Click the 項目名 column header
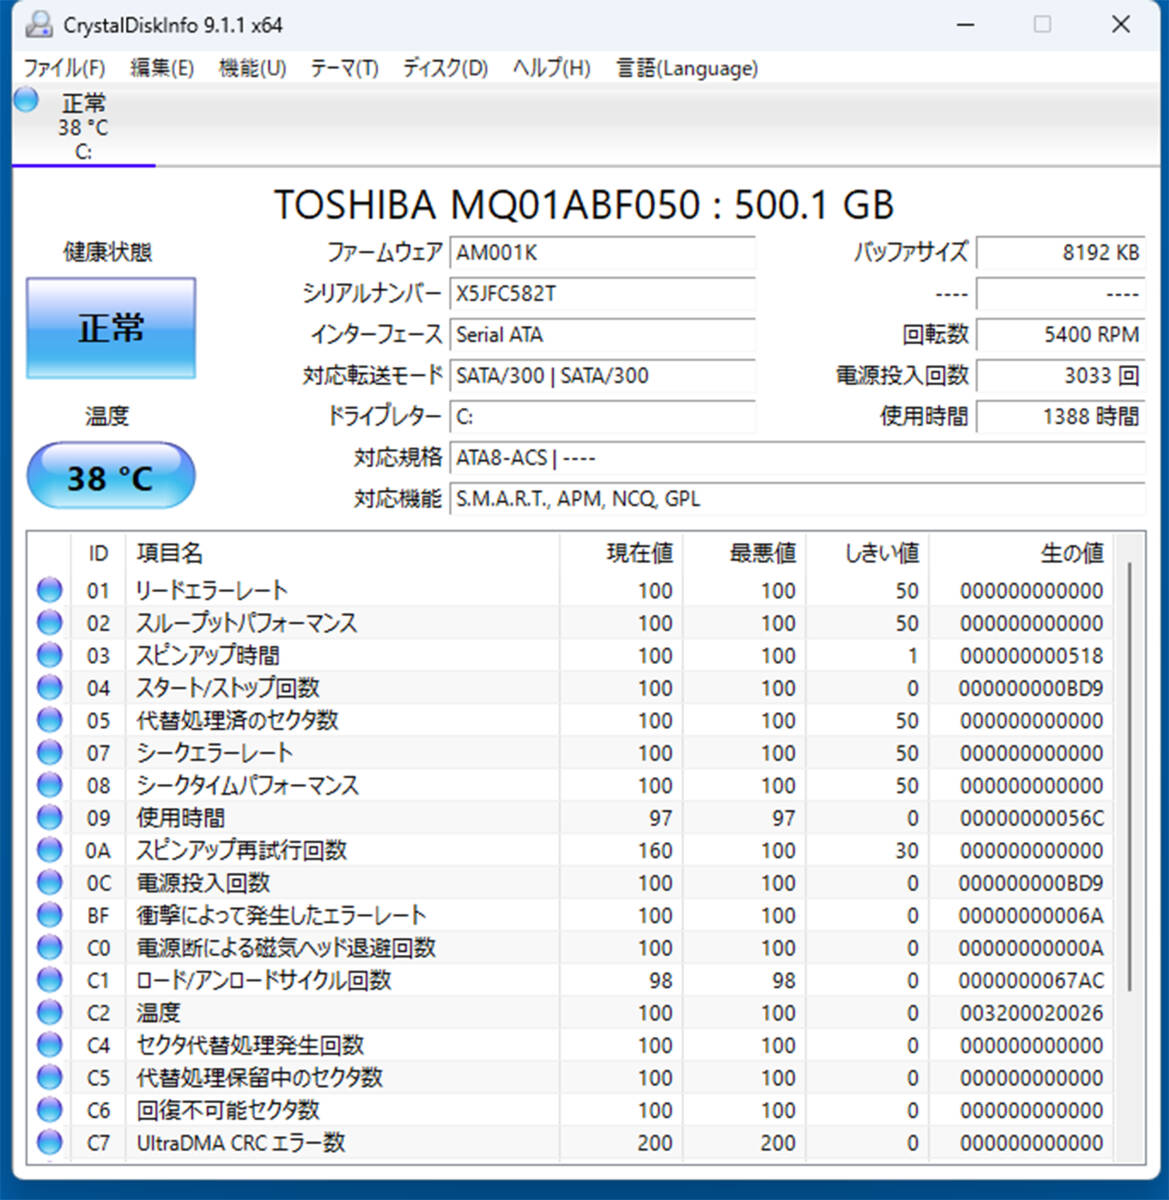Viewport: 1169px width, 1200px height. [341, 553]
